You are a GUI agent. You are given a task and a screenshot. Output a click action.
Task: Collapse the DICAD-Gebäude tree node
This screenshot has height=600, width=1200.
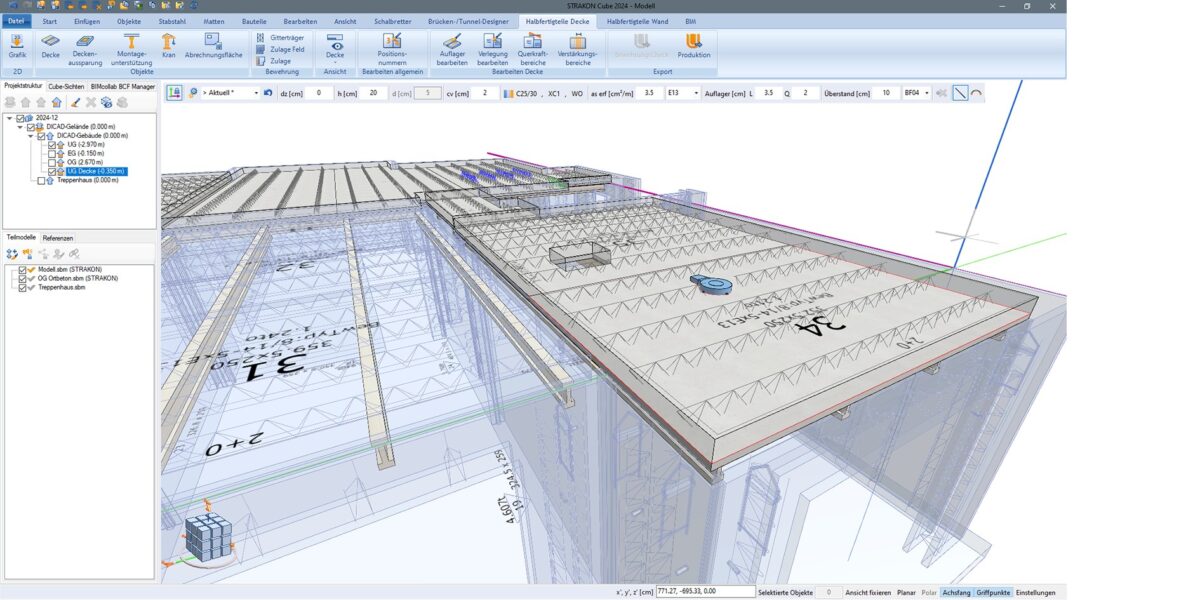click(x=31, y=136)
